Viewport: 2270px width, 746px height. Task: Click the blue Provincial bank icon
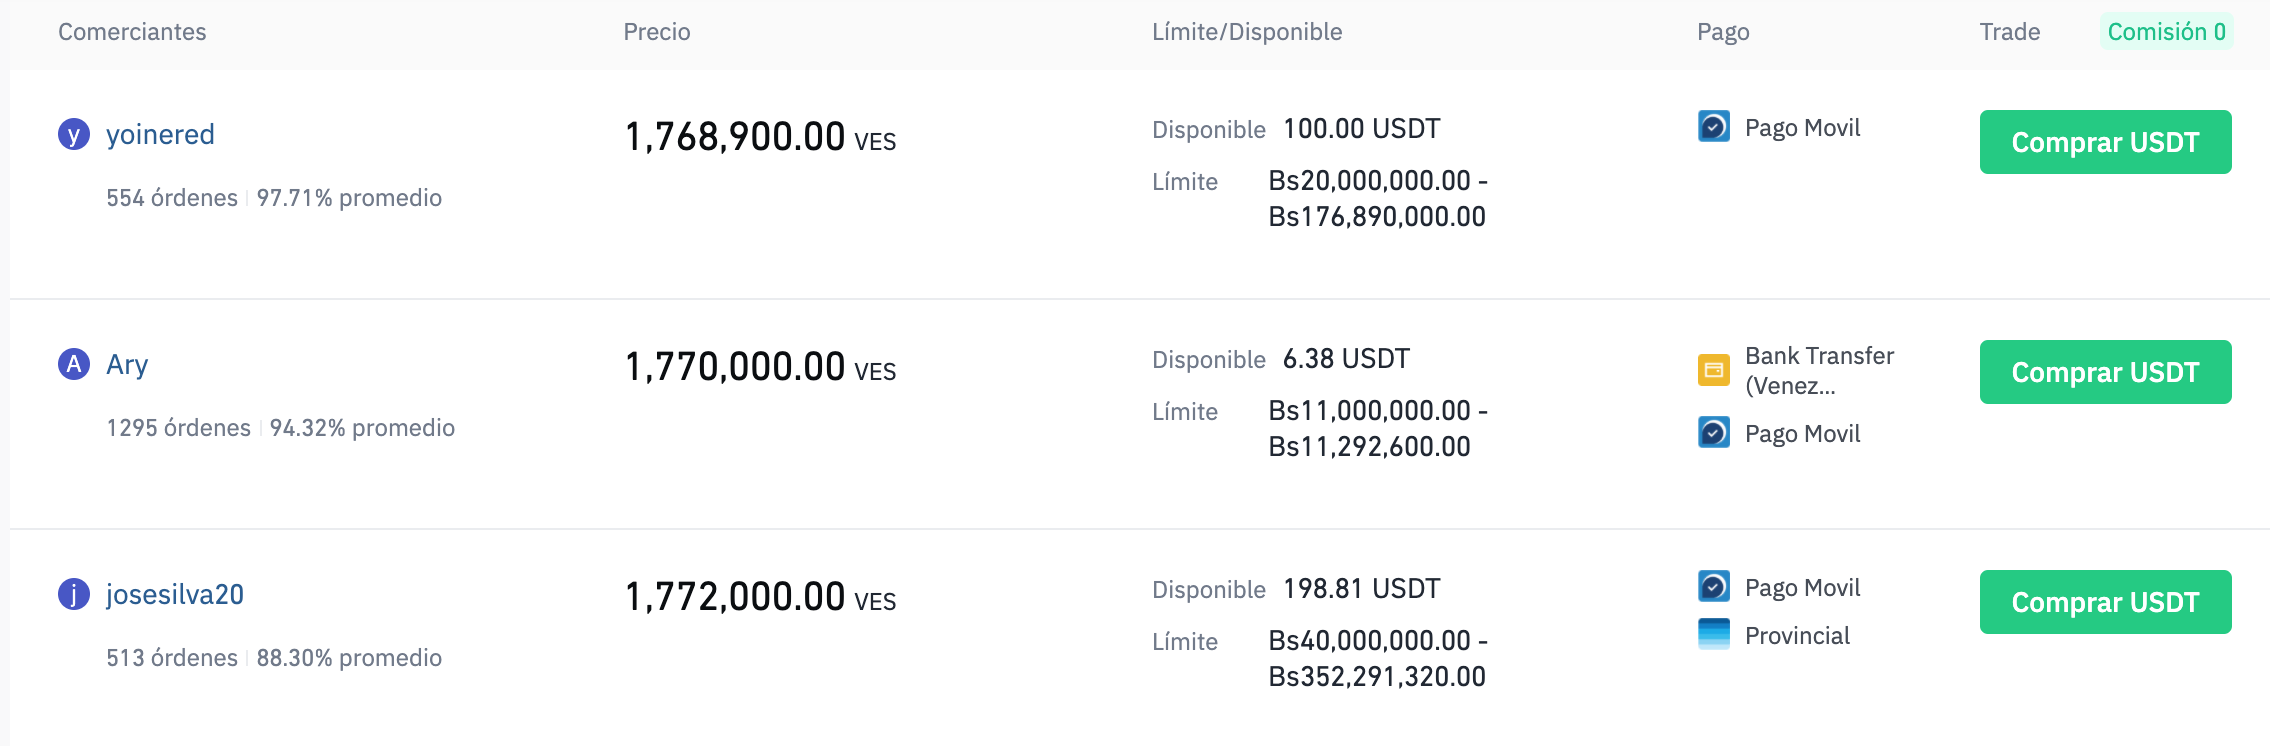(1714, 635)
